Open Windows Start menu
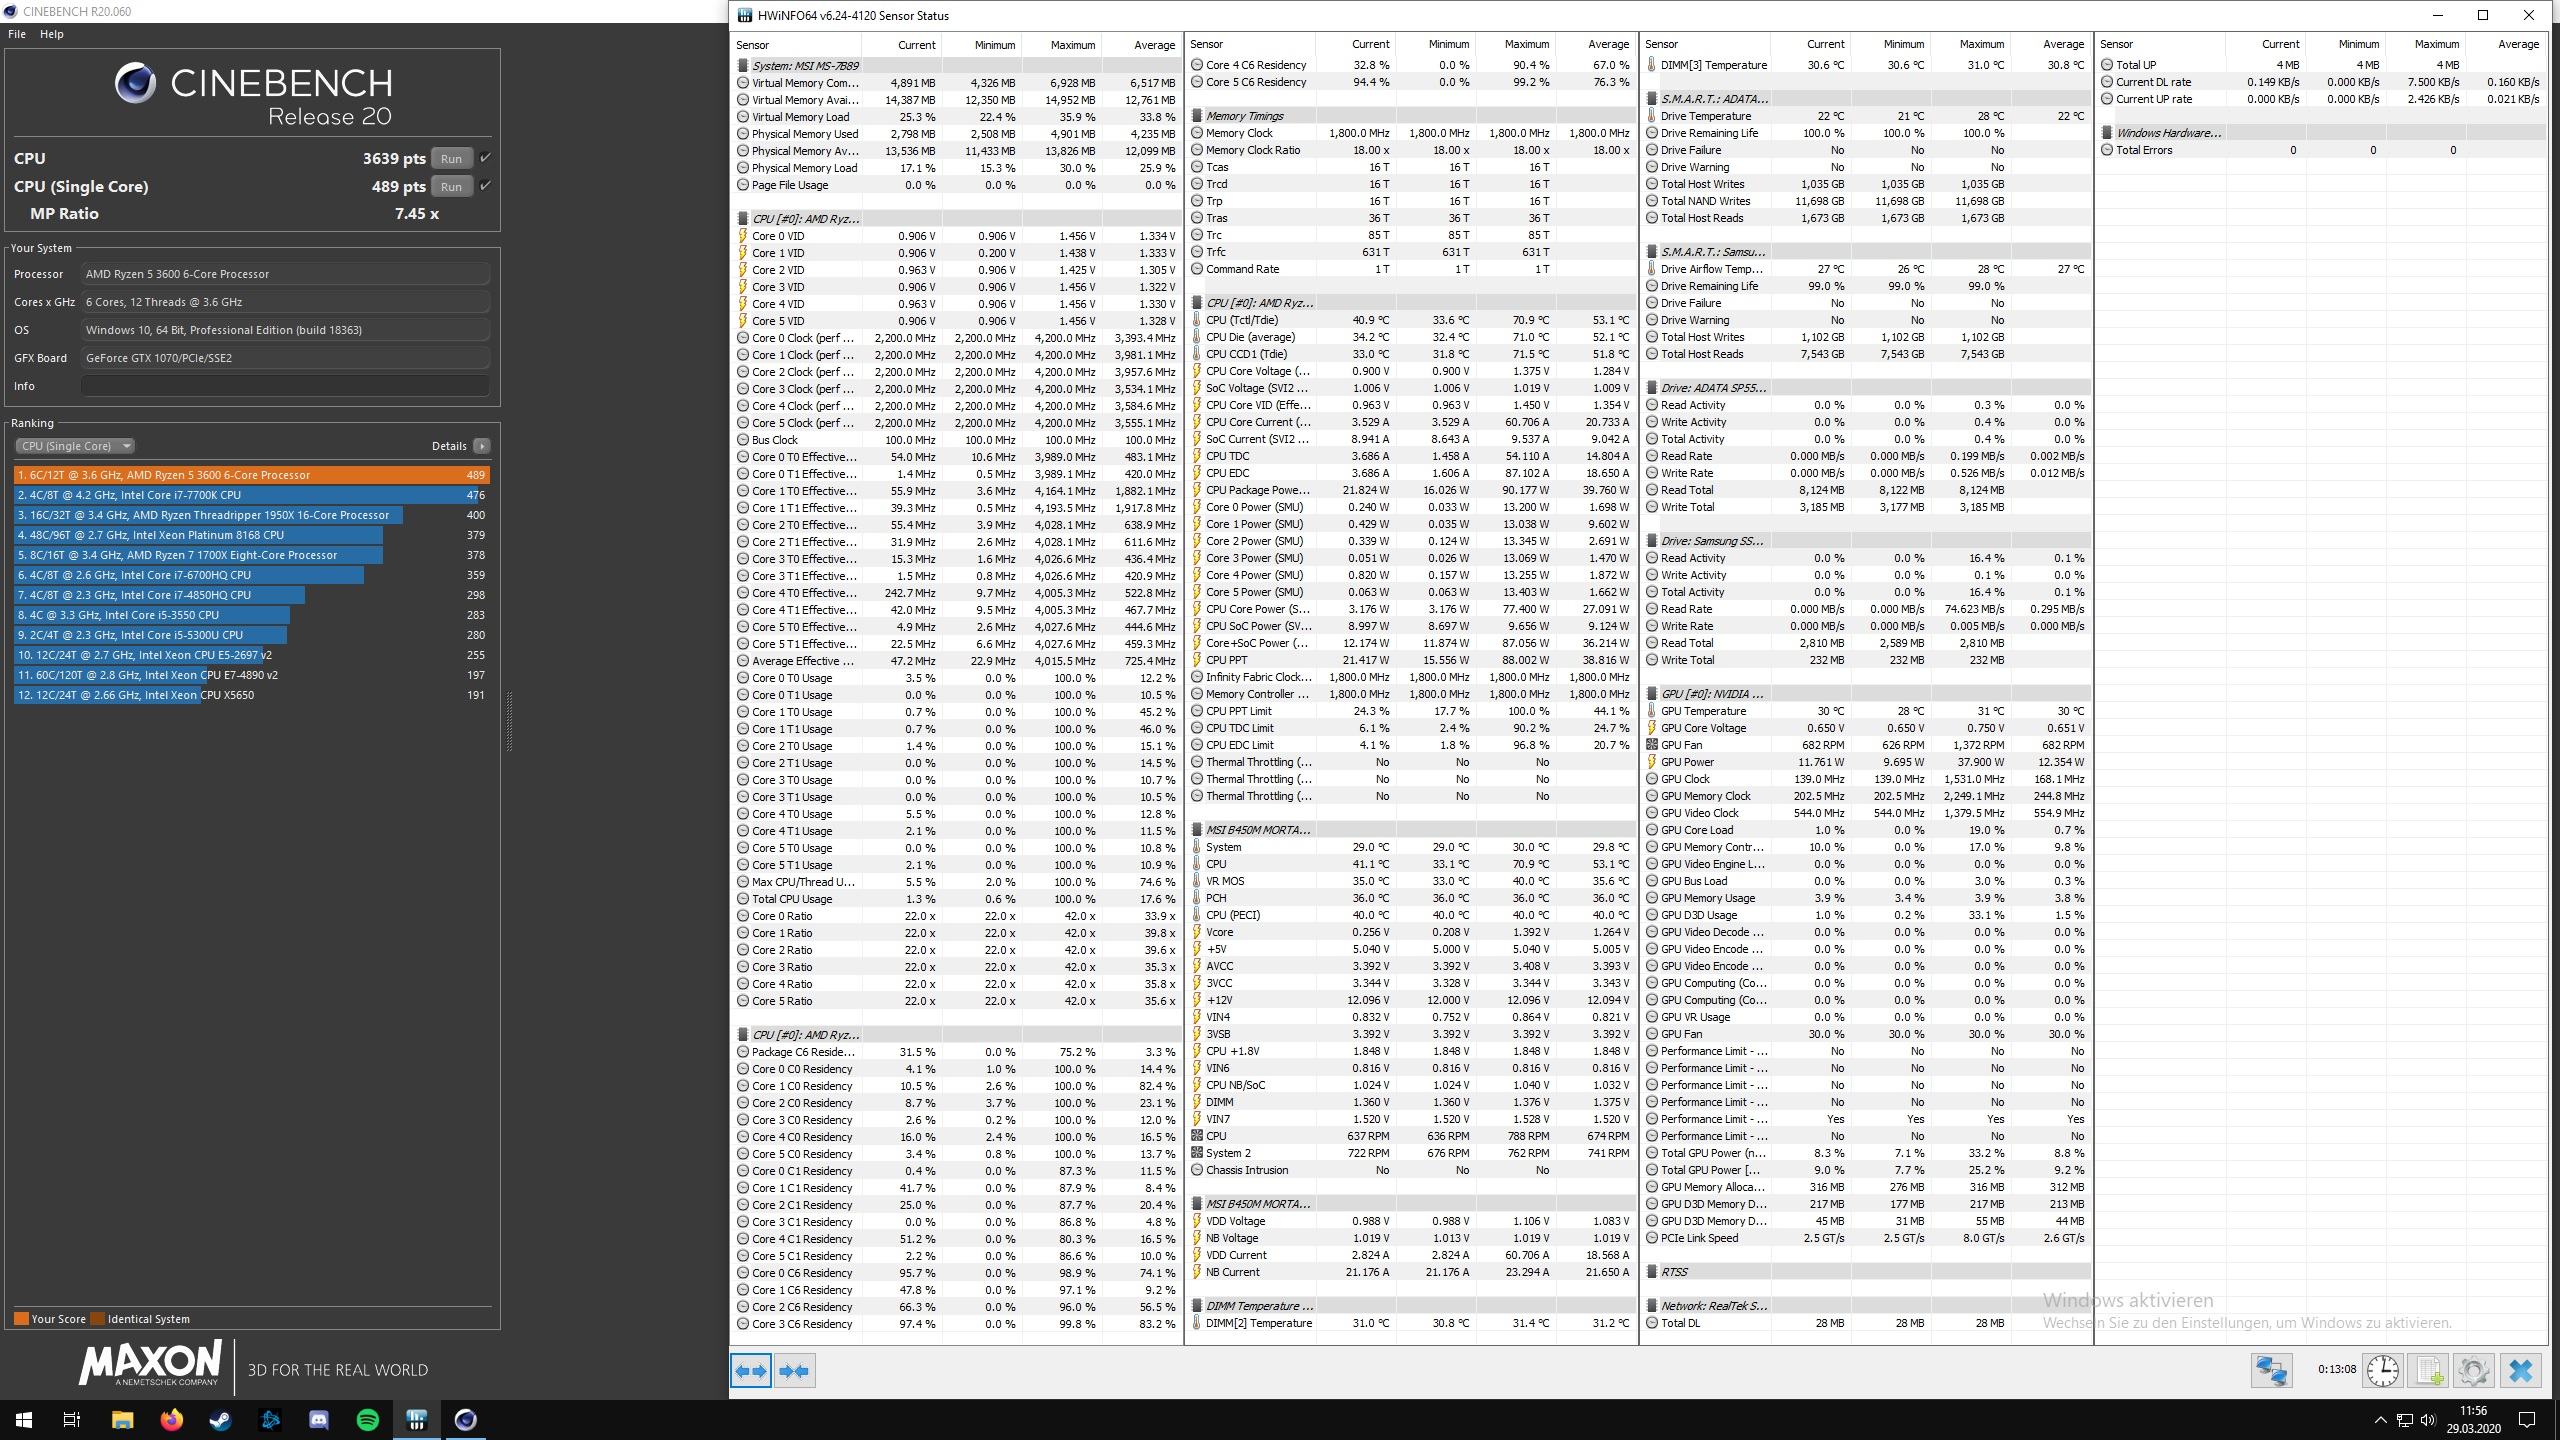This screenshot has height=1440, width=2560. (x=24, y=1419)
